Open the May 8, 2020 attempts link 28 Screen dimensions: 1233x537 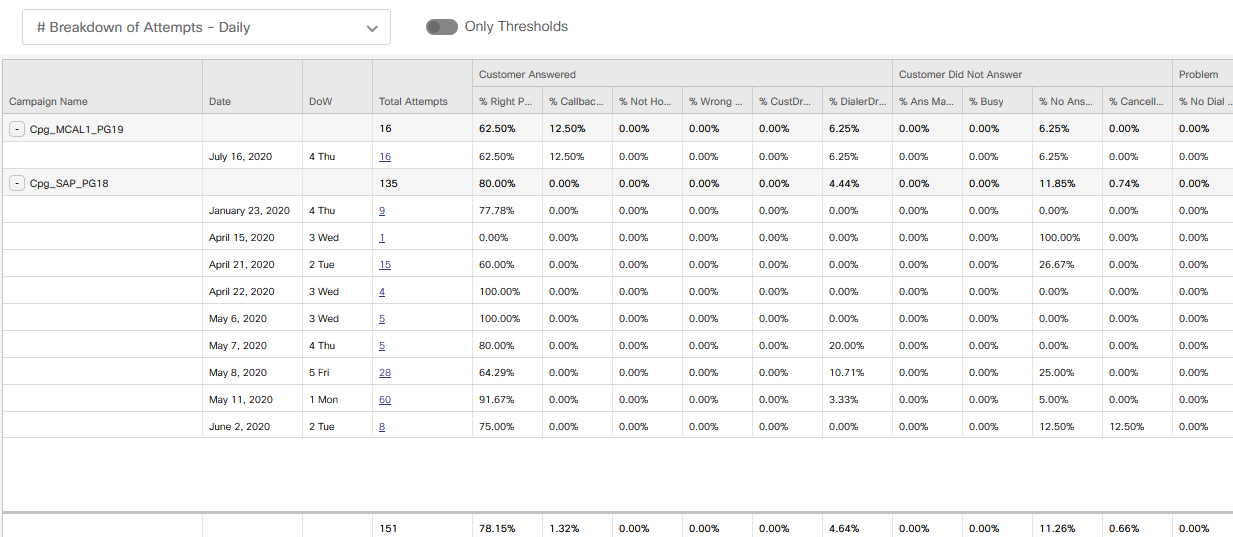[x=385, y=373]
